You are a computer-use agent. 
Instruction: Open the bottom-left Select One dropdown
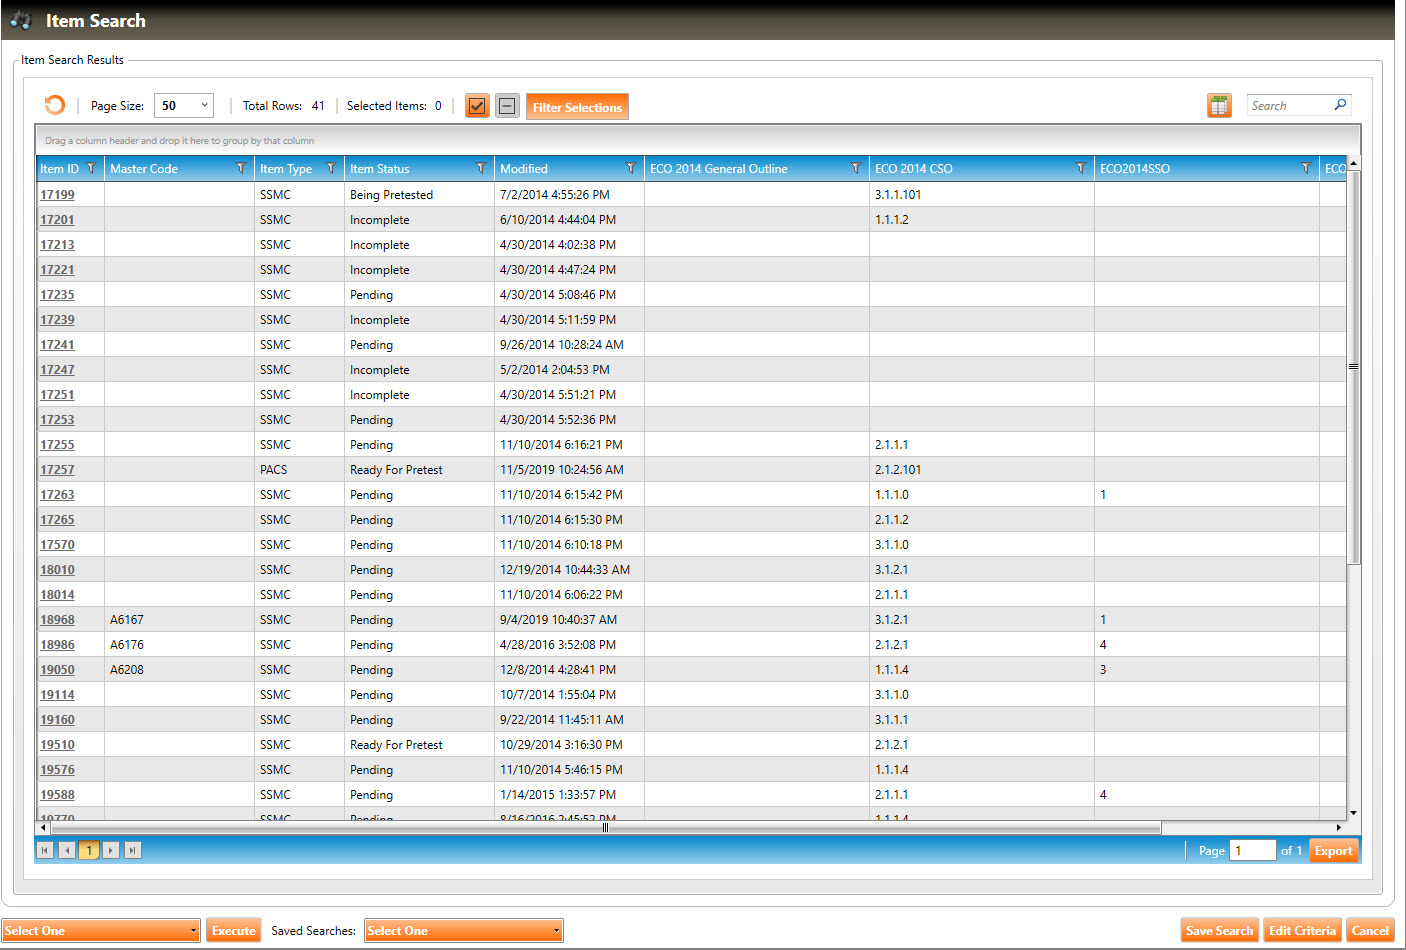coord(101,931)
